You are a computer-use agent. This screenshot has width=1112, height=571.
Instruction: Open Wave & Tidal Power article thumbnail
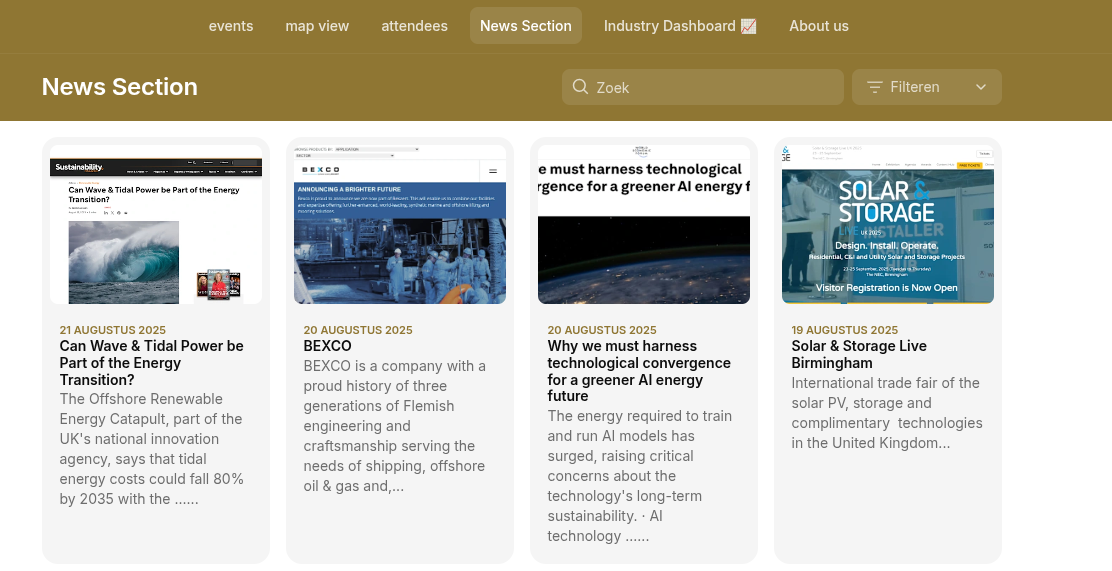point(156,225)
